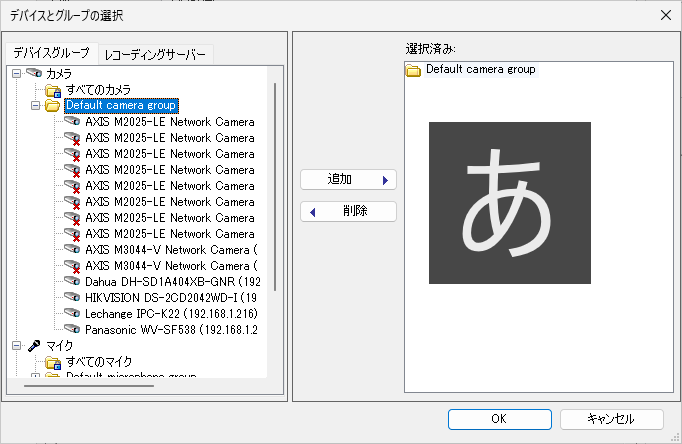The image size is (682, 444).
Task: Open the レコーディングサーバー tab
Action: click(155, 55)
